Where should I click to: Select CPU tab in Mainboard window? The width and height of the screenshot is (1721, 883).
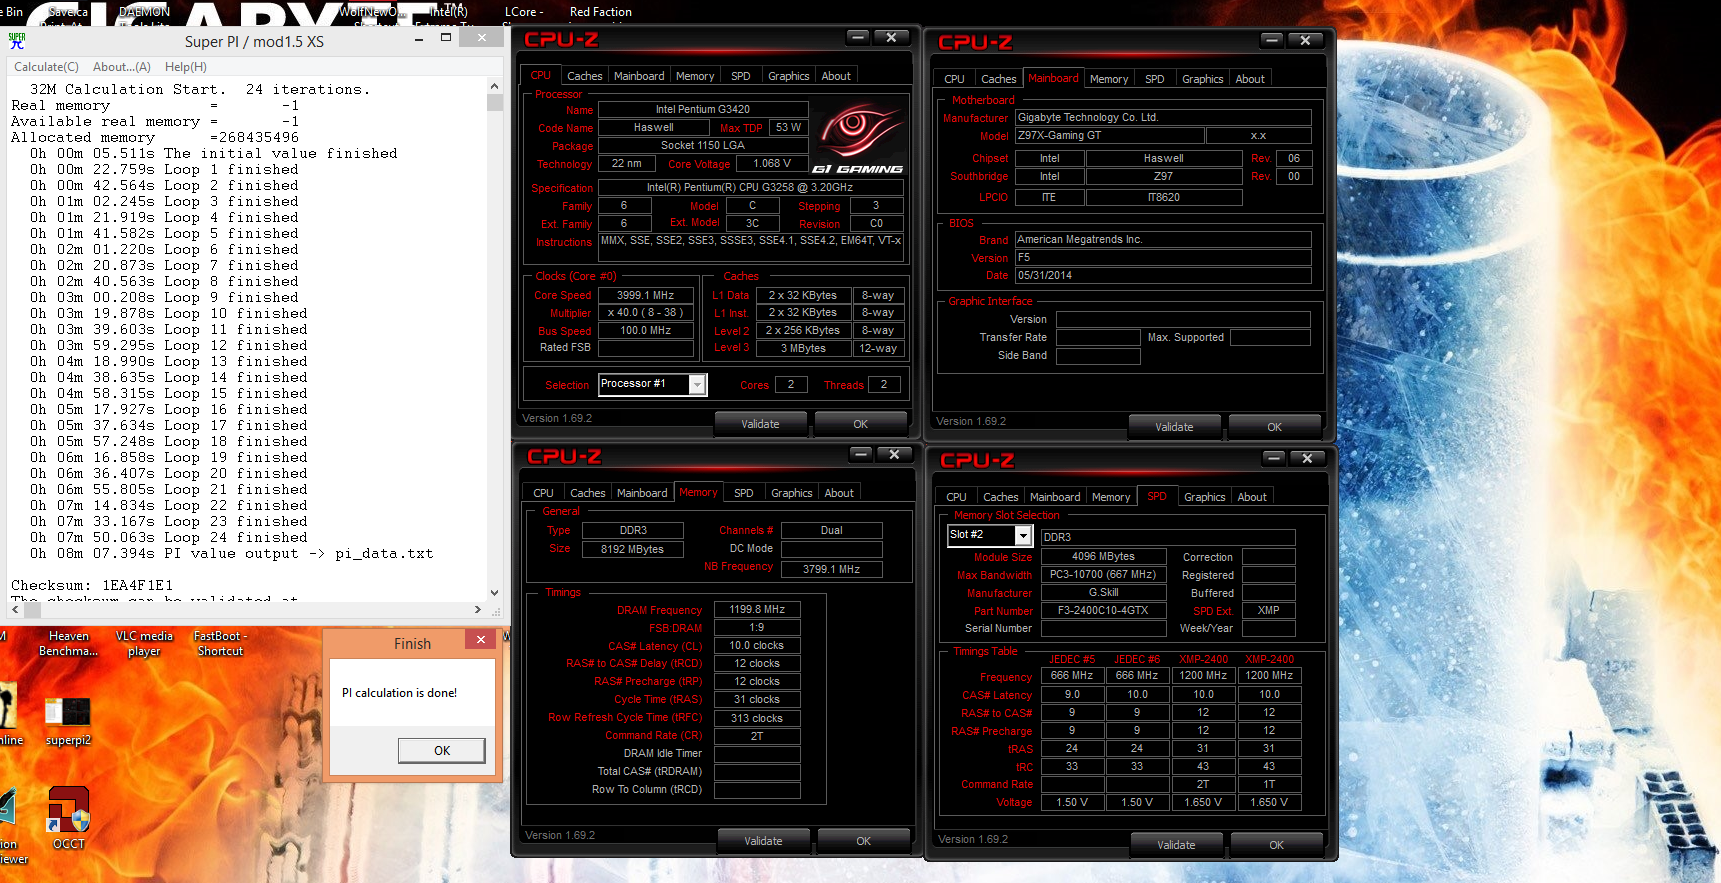point(955,79)
